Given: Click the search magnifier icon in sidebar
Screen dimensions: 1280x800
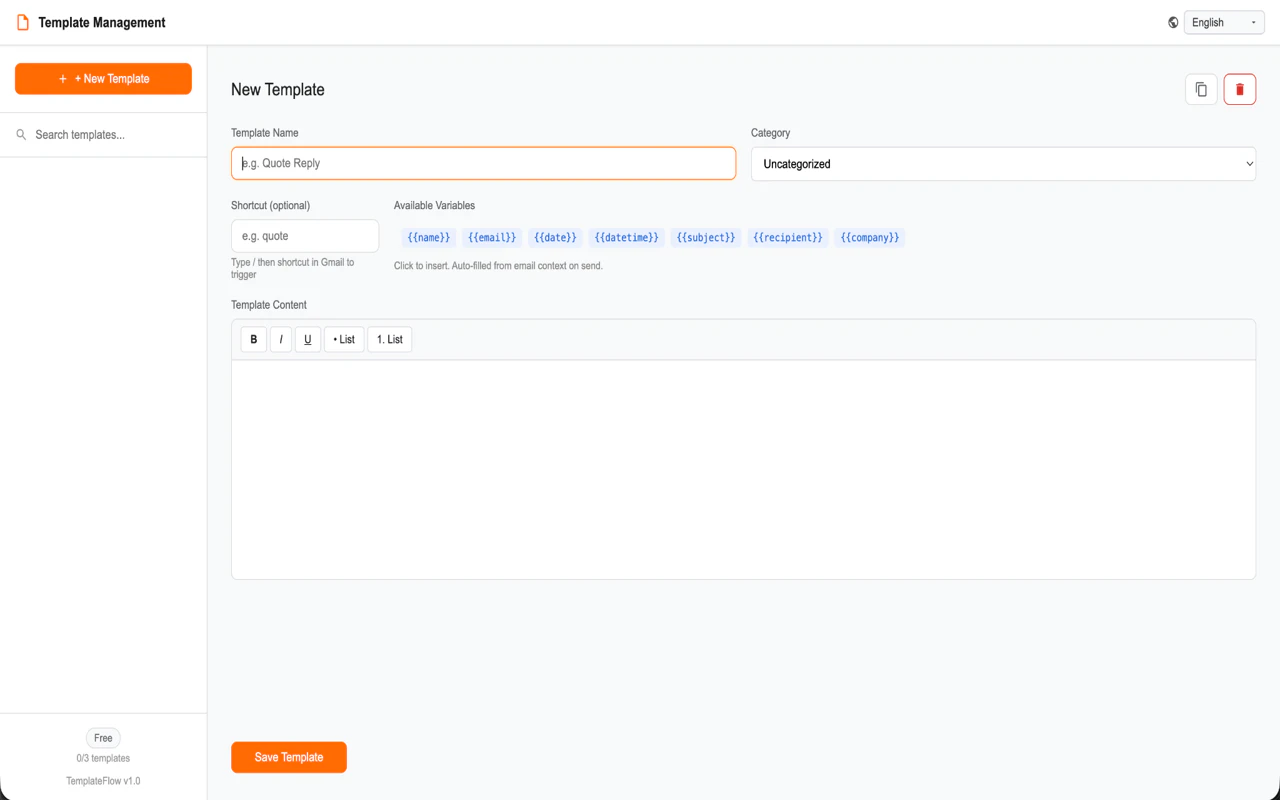Looking at the screenshot, I should (21, 134).
